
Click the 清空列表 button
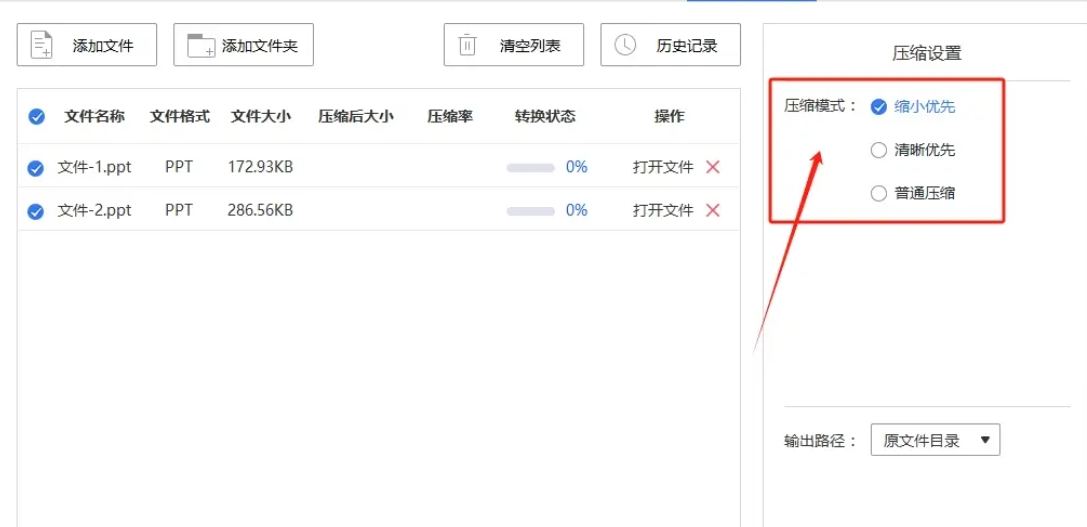pyautogui.click(x=514, y=45)
